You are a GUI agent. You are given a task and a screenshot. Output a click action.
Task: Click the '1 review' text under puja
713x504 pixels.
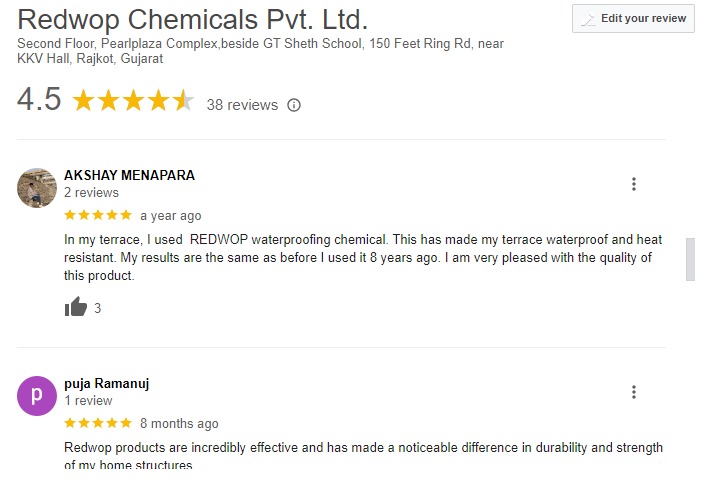(88, 400)
